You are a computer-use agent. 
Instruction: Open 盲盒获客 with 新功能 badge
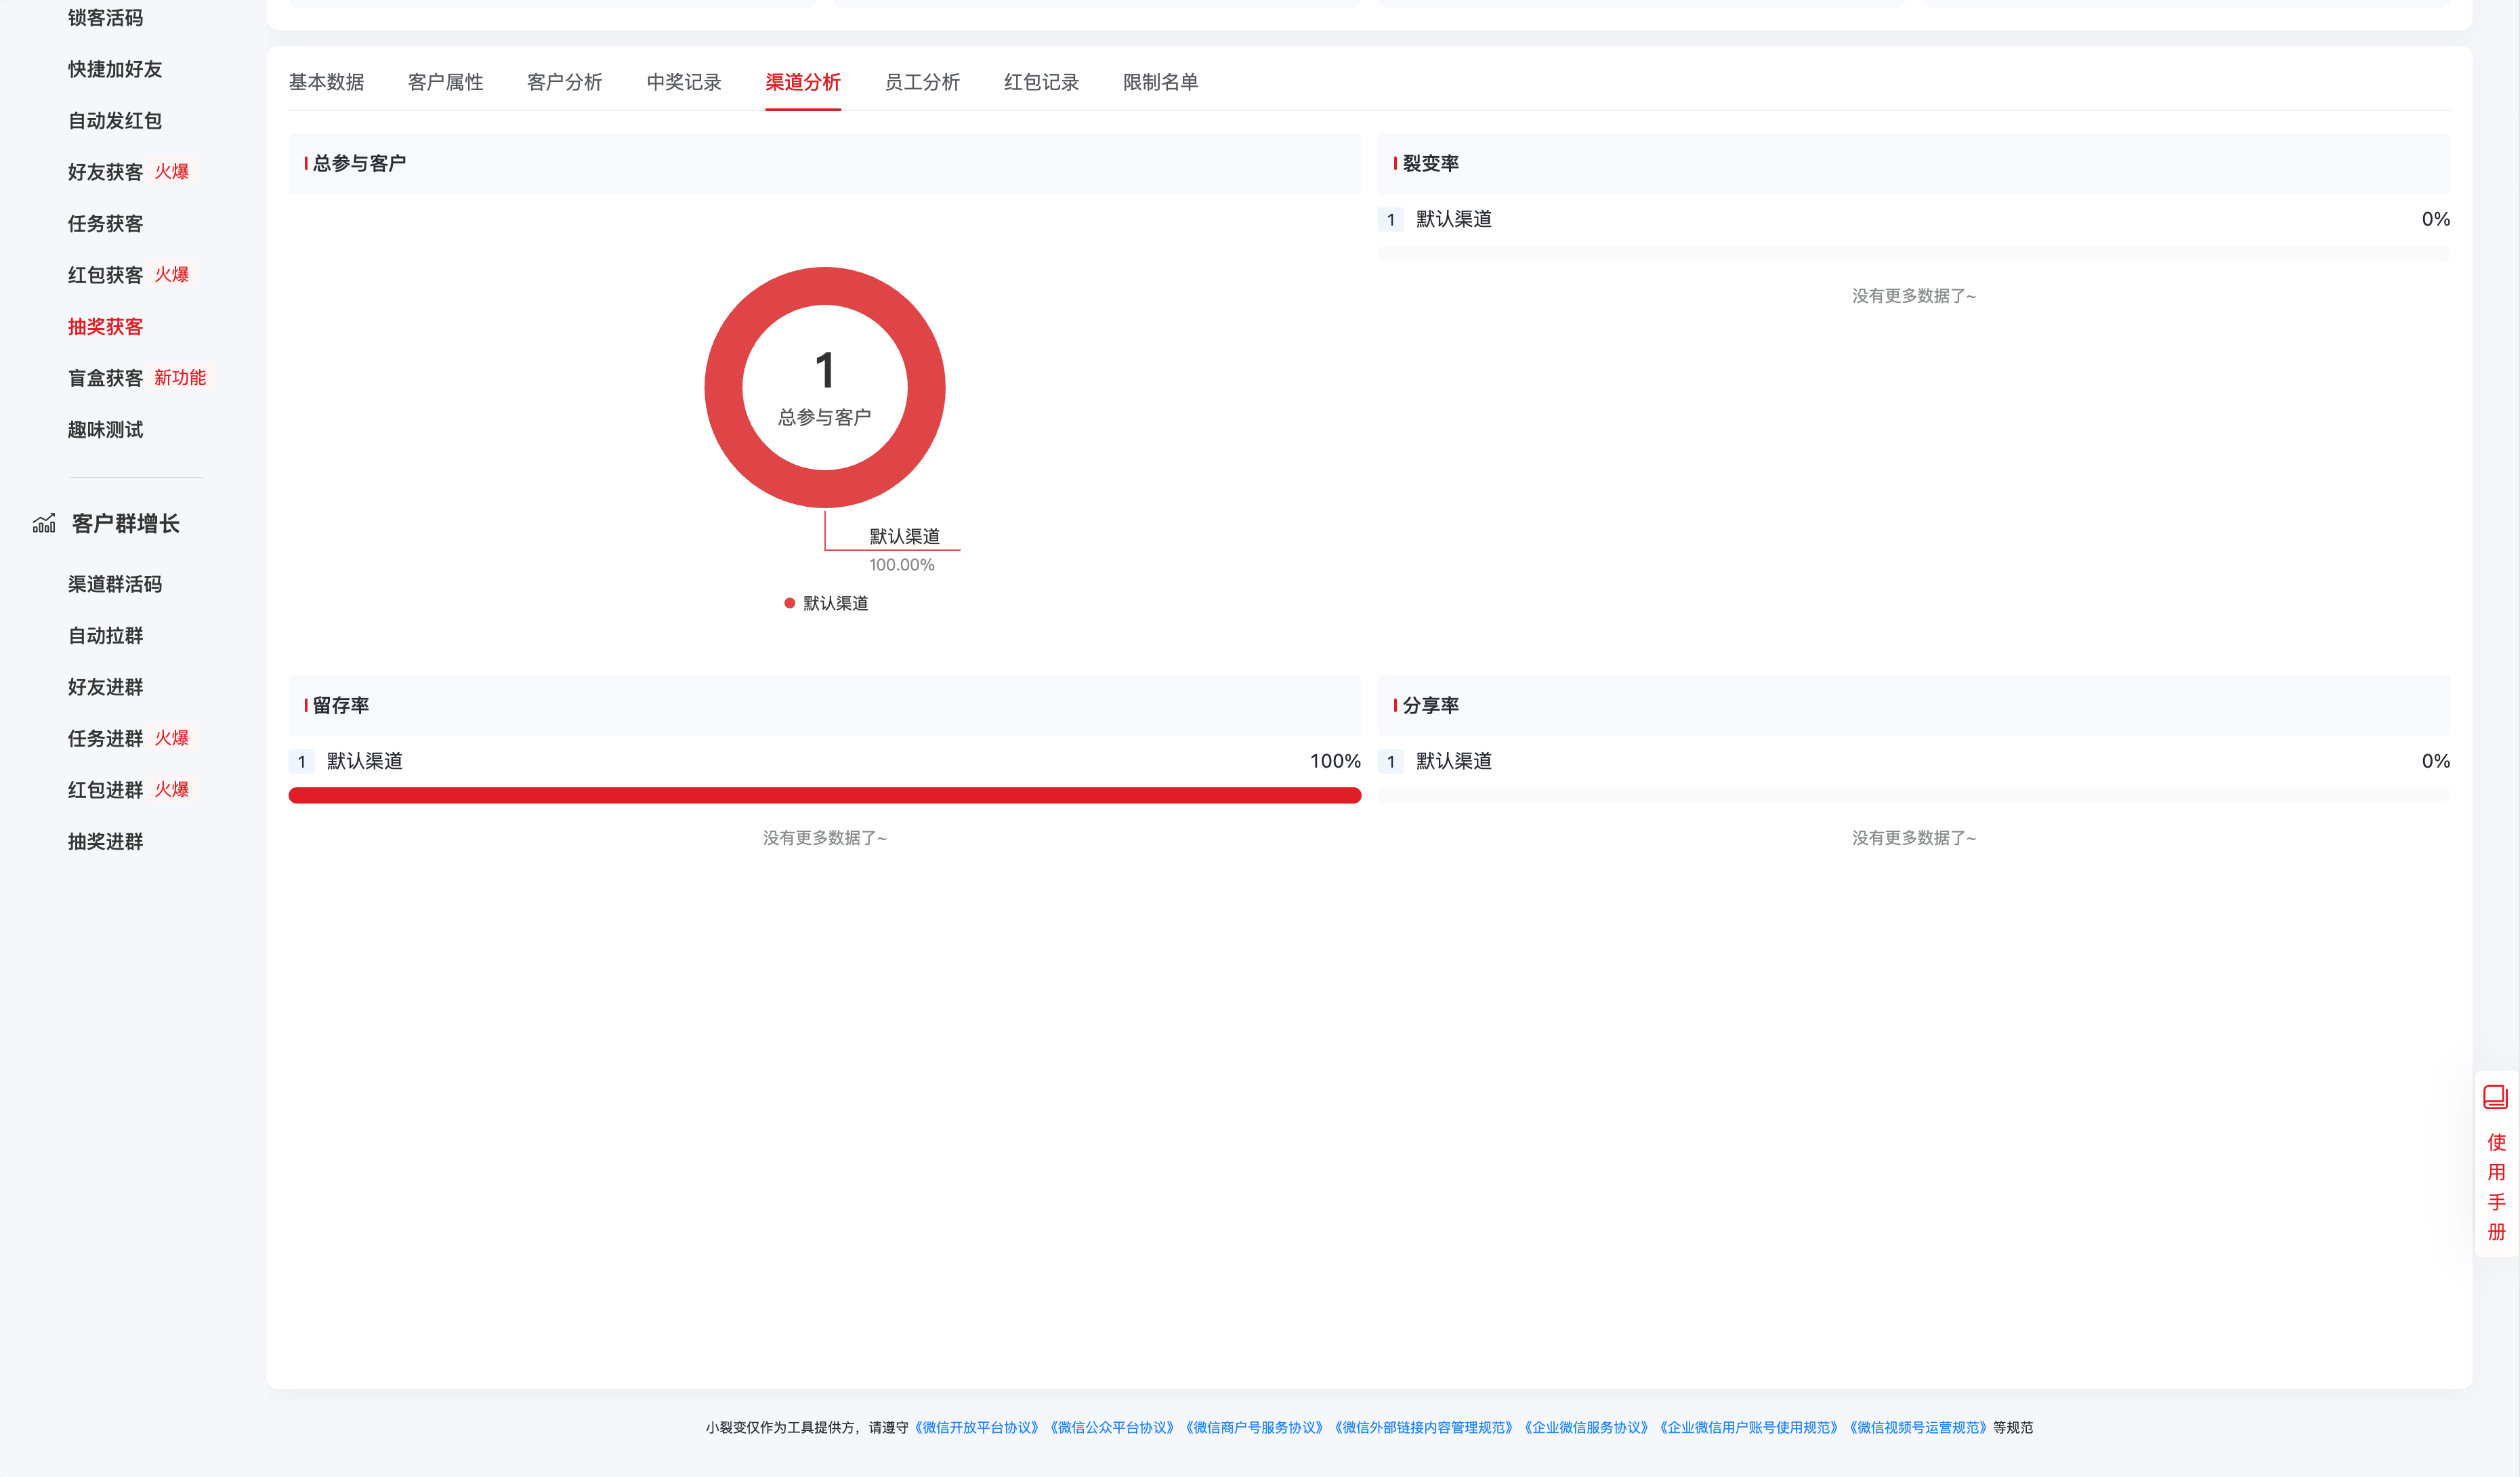tap(105, 378)
